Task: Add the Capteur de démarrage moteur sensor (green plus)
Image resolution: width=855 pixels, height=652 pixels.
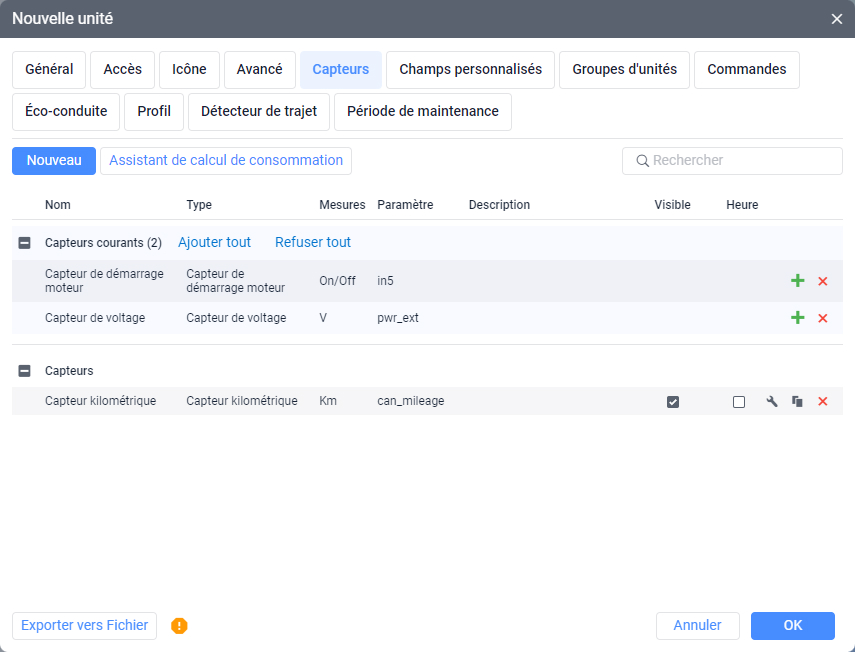Action: tap(797, 281)
